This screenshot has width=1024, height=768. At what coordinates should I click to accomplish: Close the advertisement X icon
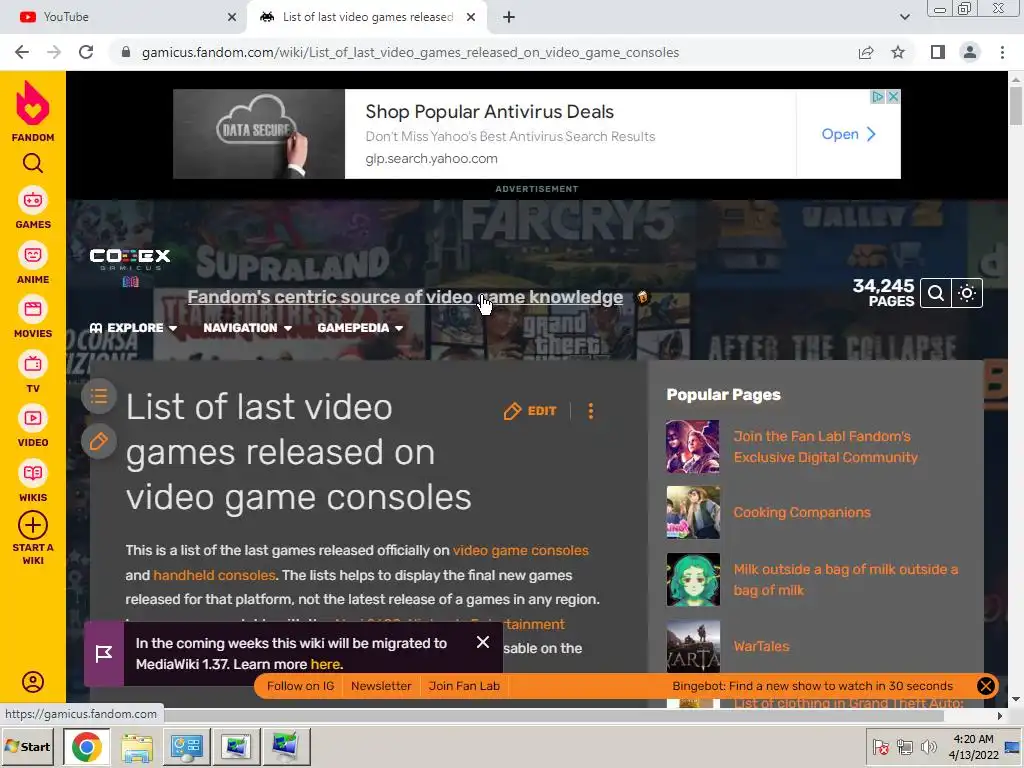(x=893, y=97)
